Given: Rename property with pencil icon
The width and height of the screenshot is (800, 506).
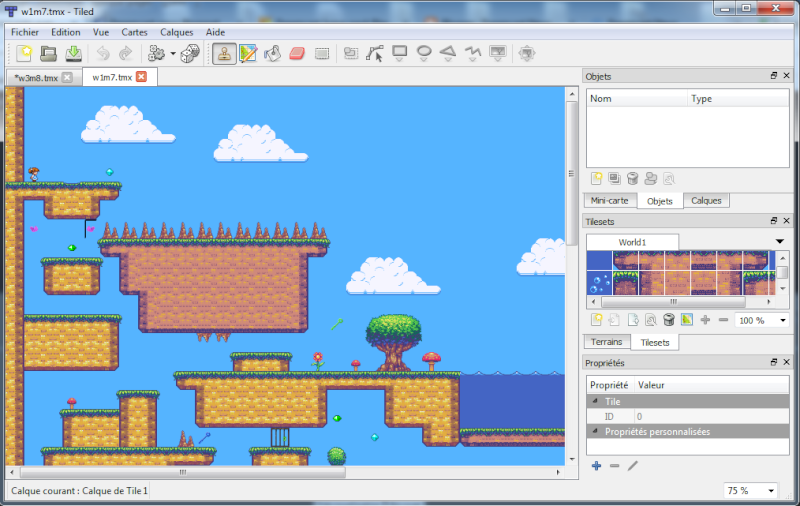Looking at the screenshot, I should (633, 466).
